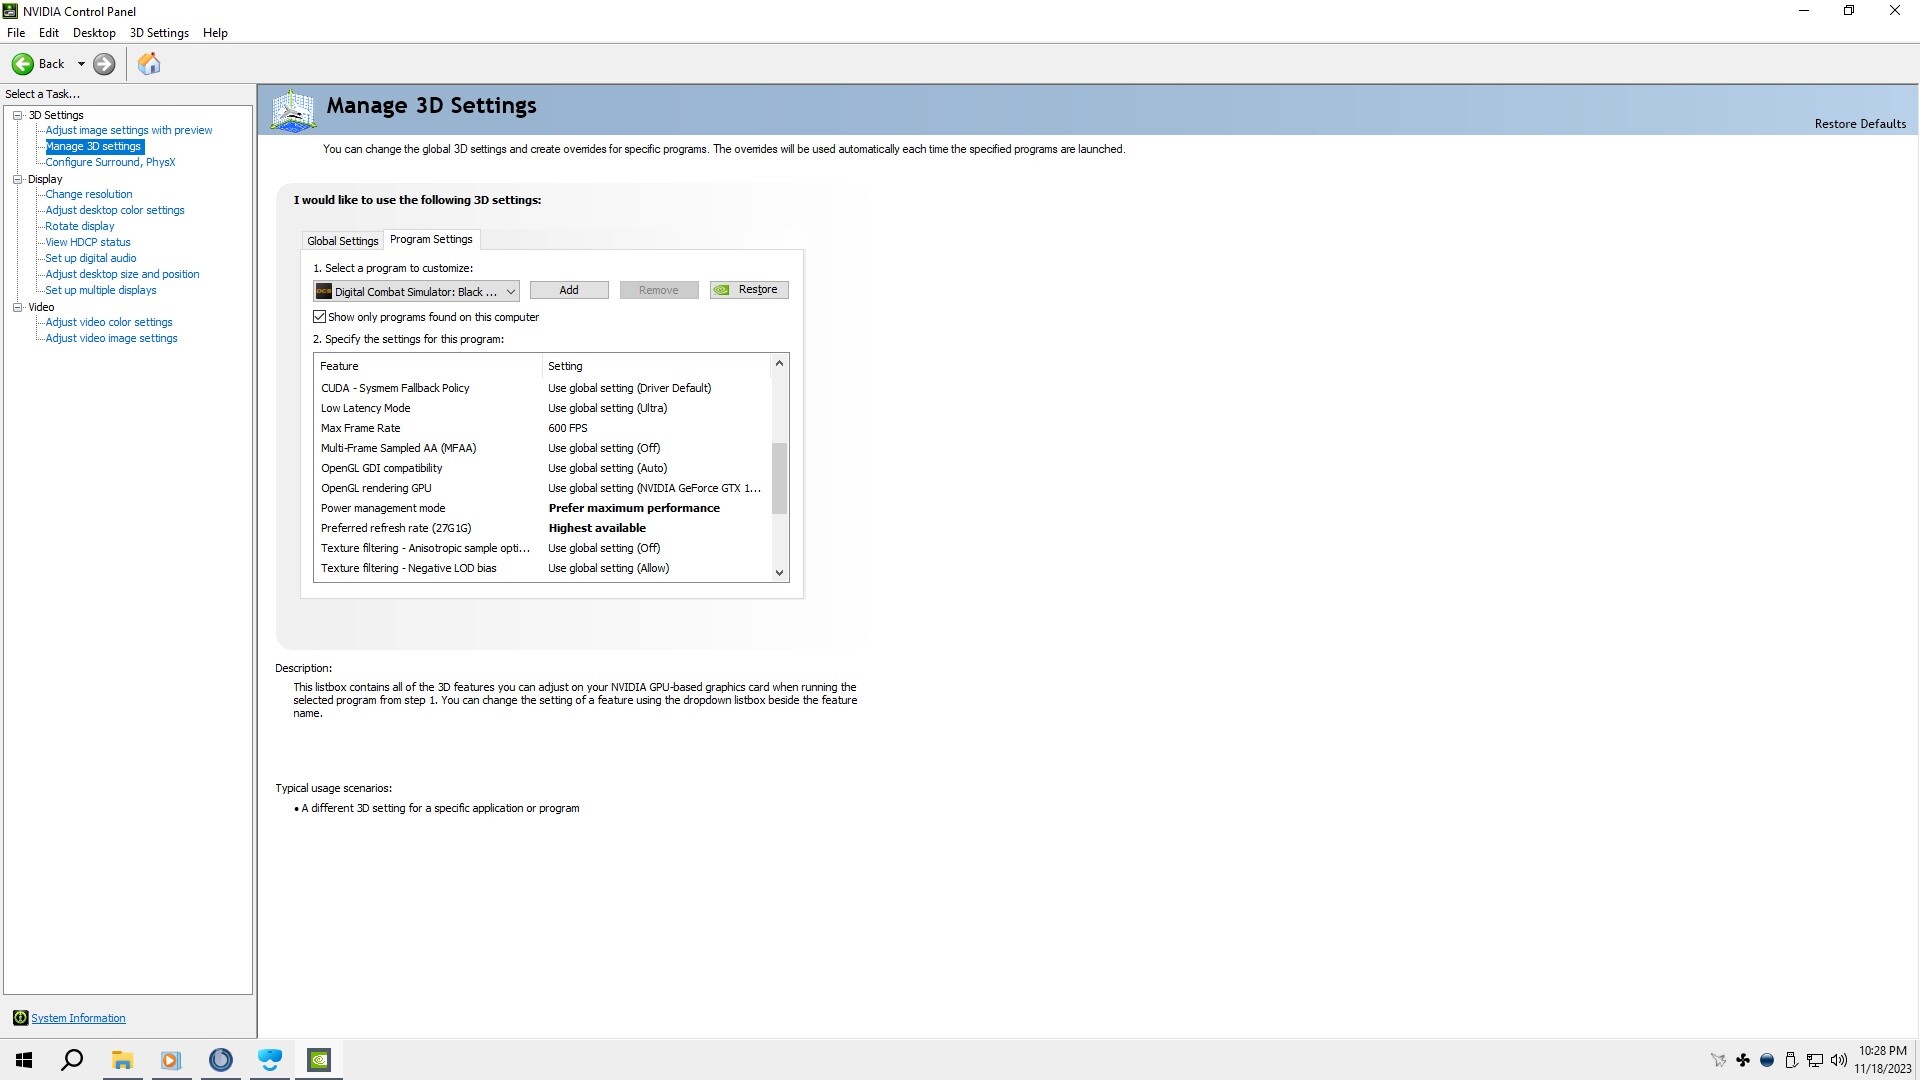Click the Forward arrow icon in toolbar
The height and width of the screenshot is (1080, 1920).
(x=104, y=64)
